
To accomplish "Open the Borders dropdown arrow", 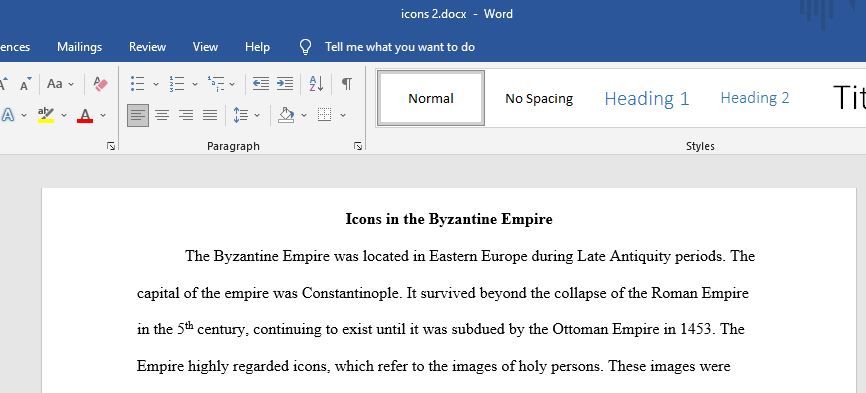I will tap(343, 115).
